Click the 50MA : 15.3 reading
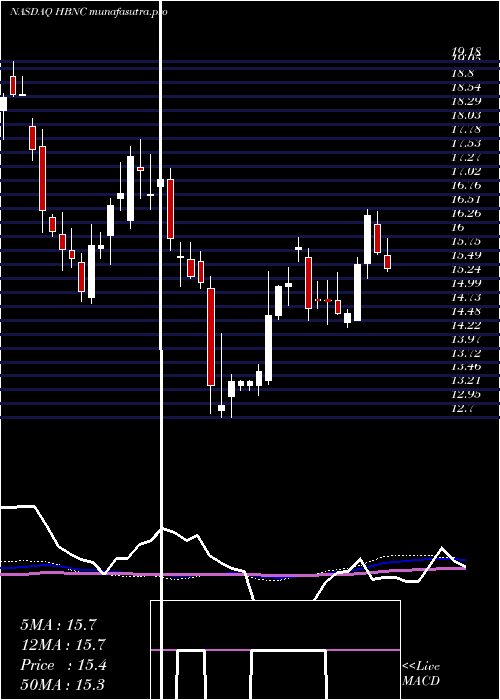This screenshot has height=700, width=500. (x=62, y=685)
